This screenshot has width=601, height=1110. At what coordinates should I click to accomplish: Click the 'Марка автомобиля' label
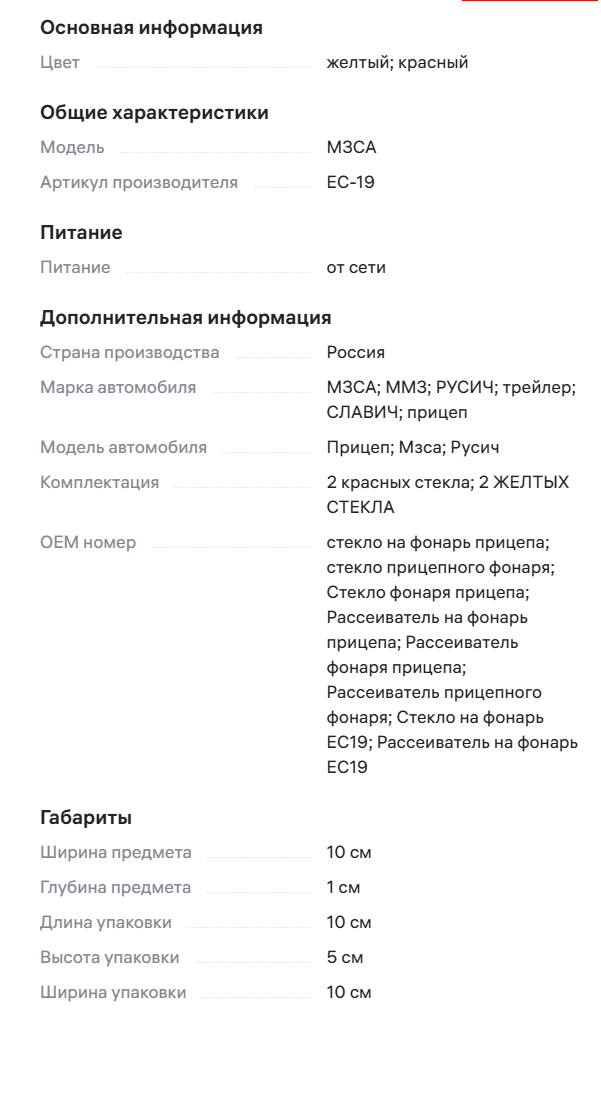(118, 387)
